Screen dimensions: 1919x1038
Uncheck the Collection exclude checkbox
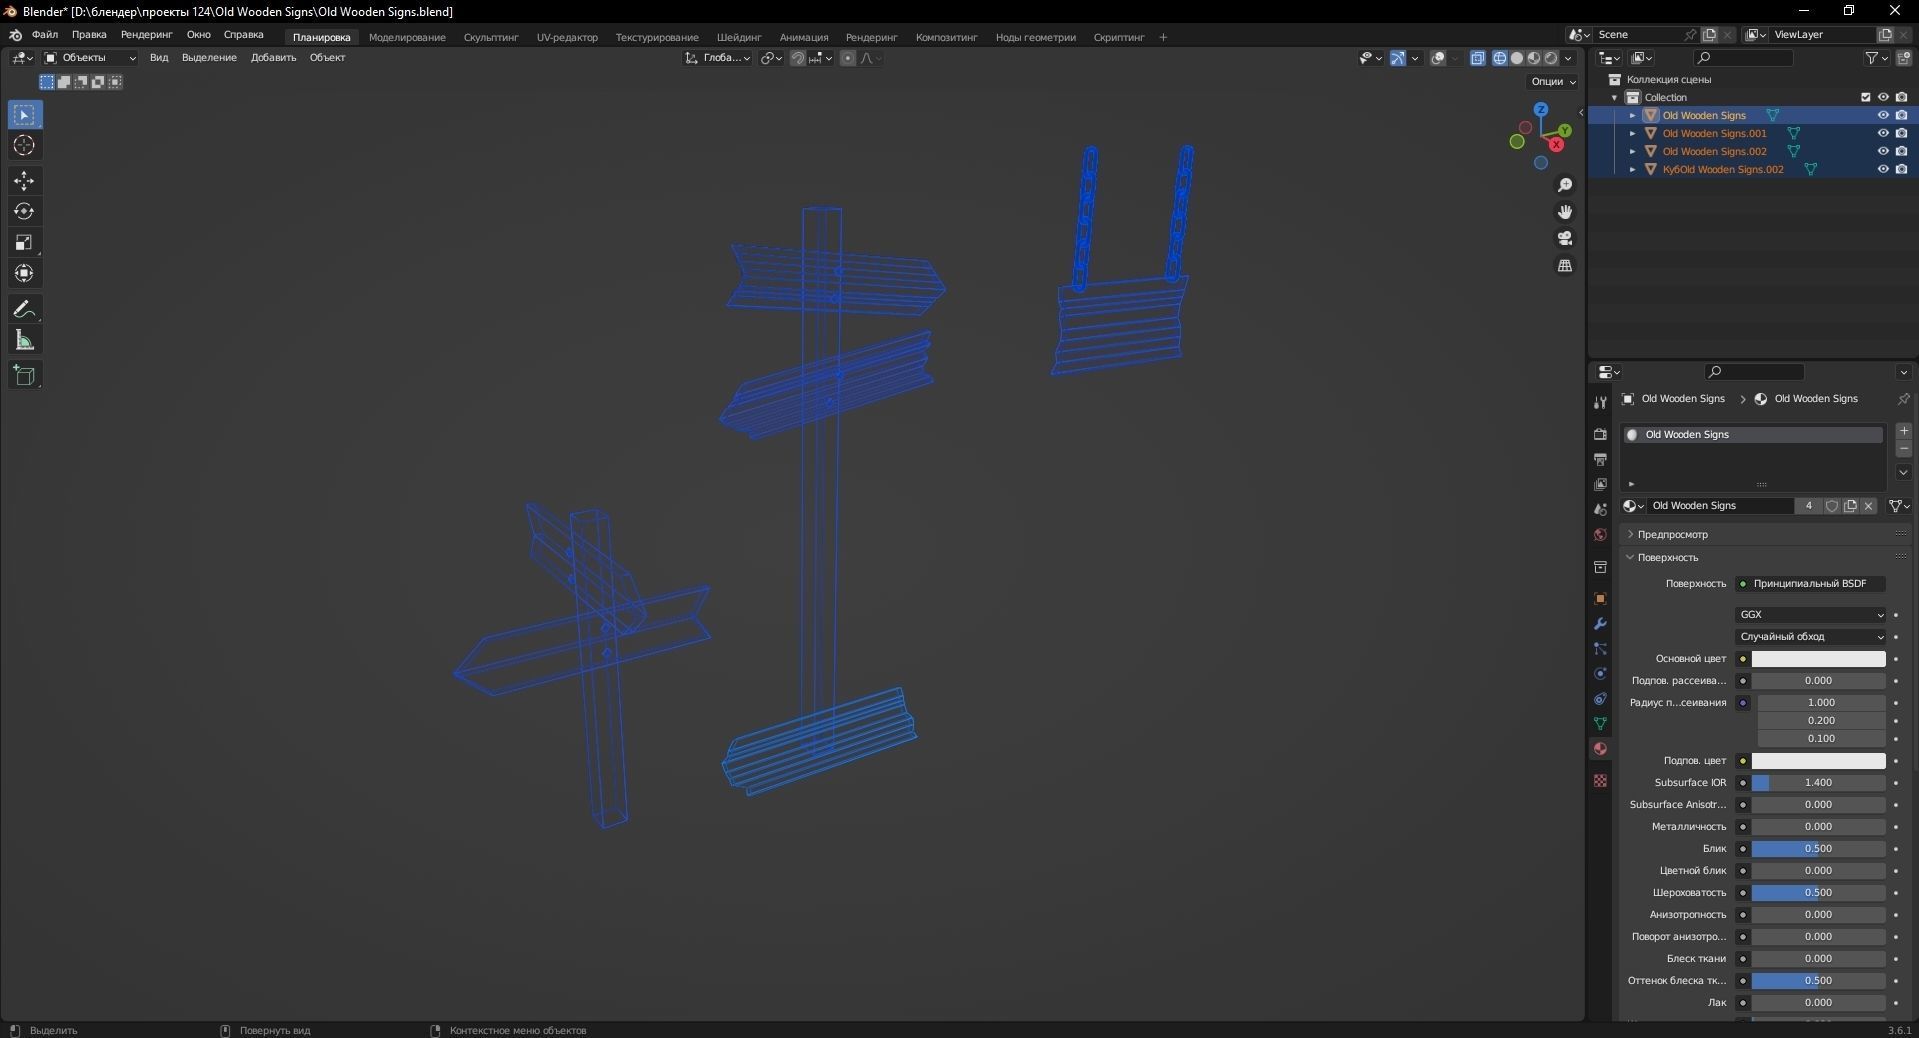tap(1865, 97)
